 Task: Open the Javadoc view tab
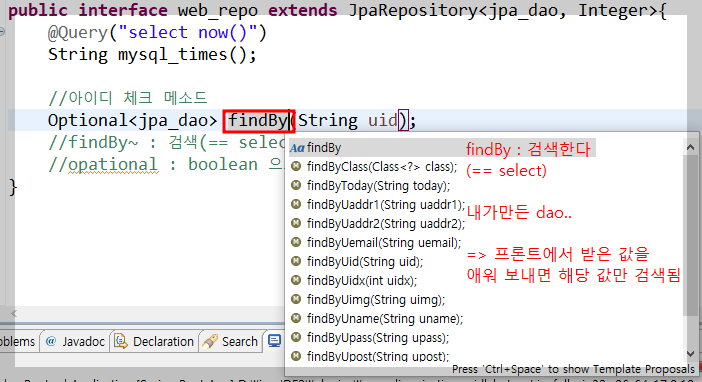coord(75,342)
